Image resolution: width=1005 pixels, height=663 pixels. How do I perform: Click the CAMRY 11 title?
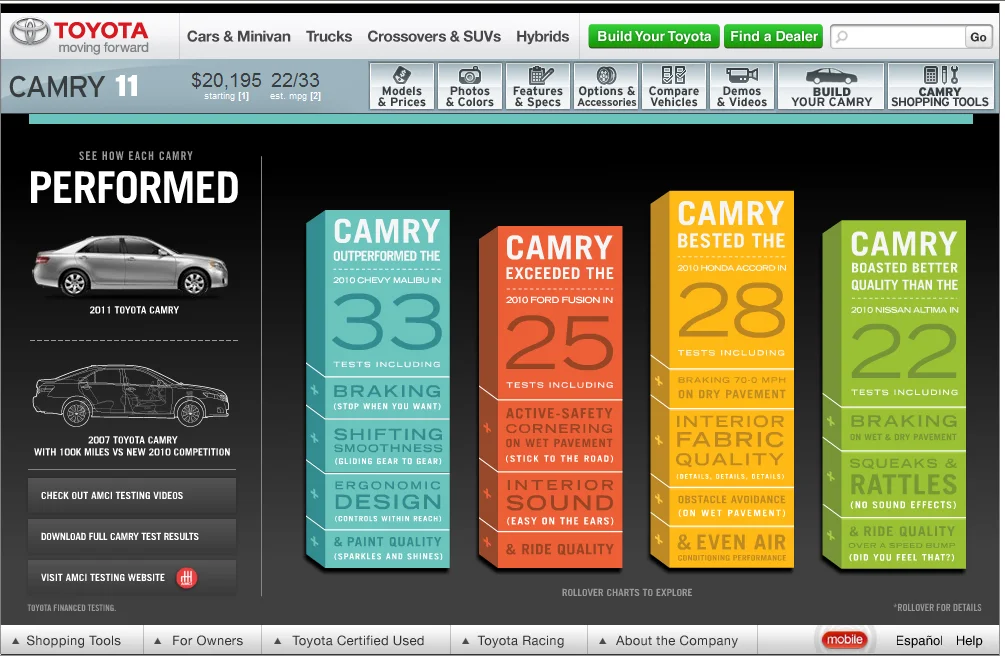click(74, 87)
